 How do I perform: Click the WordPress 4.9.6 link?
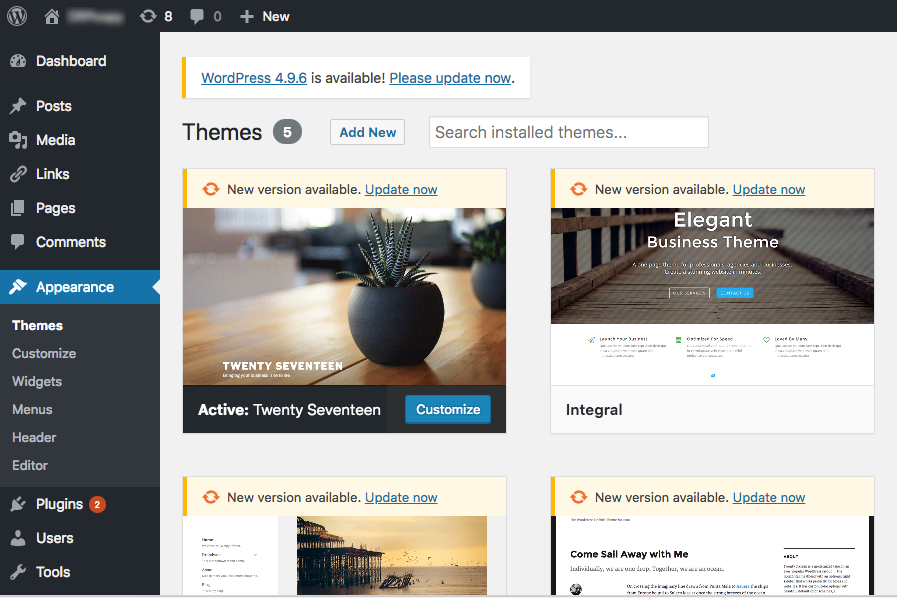click(x=254, y=78)
